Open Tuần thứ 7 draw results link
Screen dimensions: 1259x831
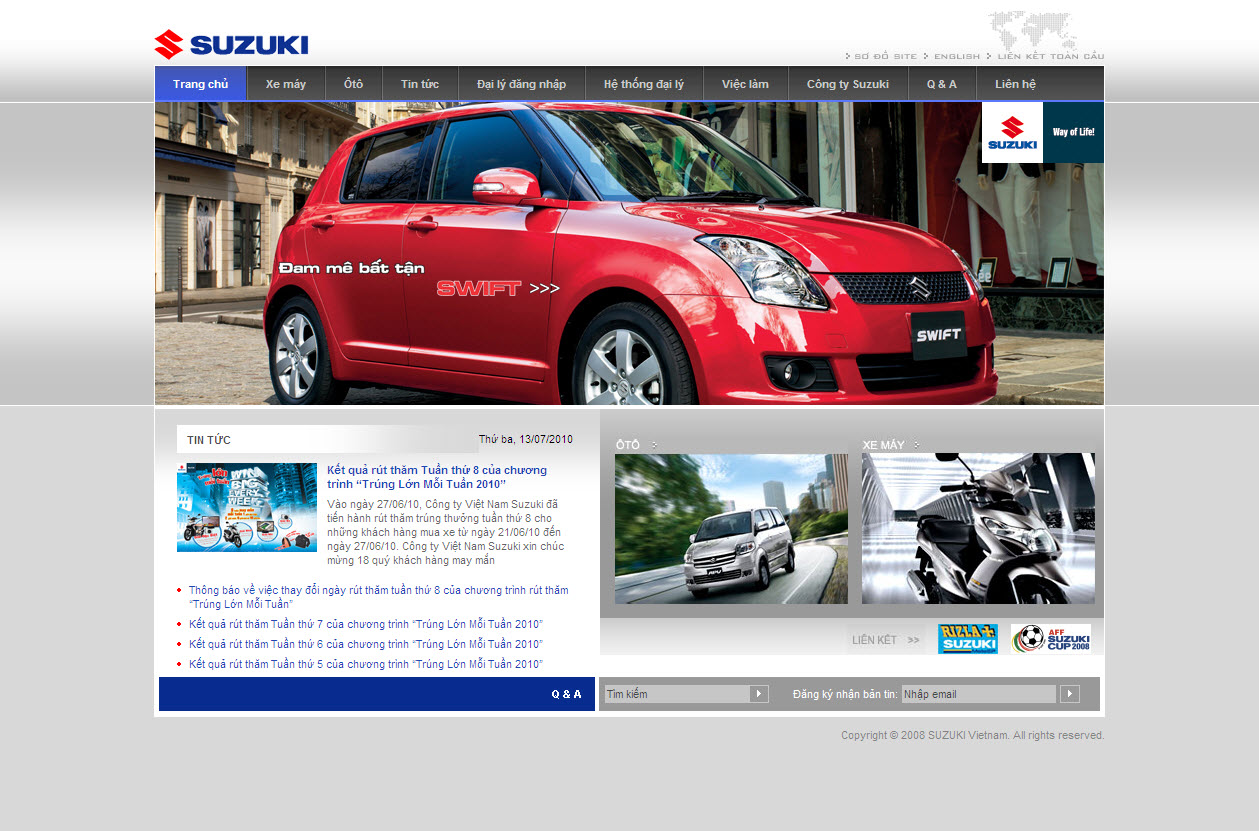point(366,624)
